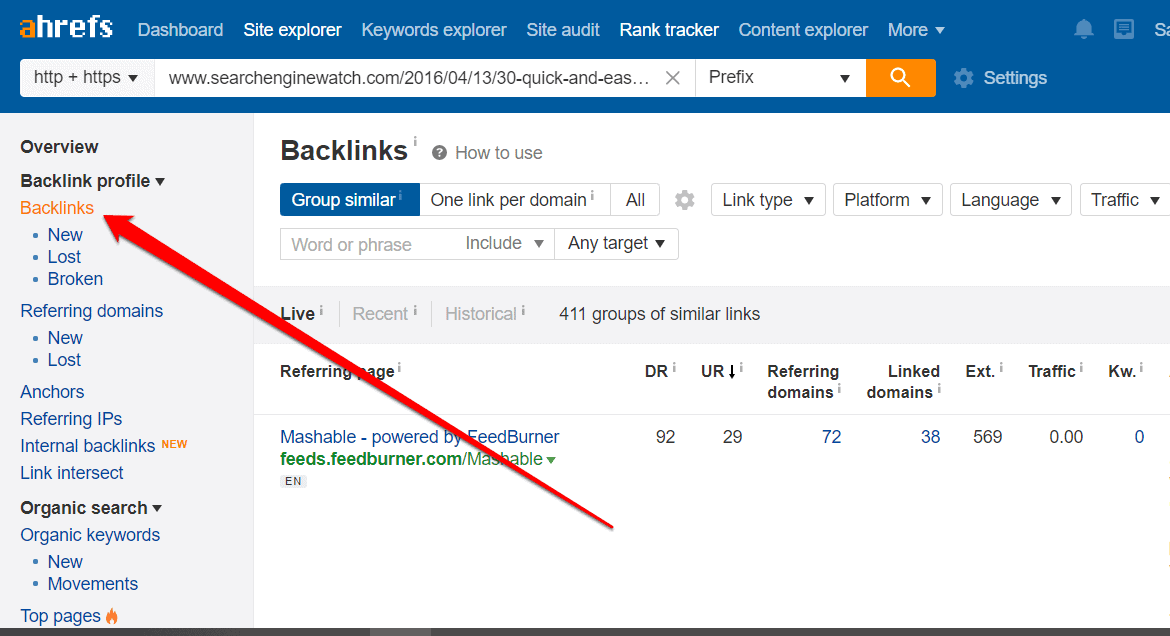Click the info icon beside Ext. column

point(1001,367)
